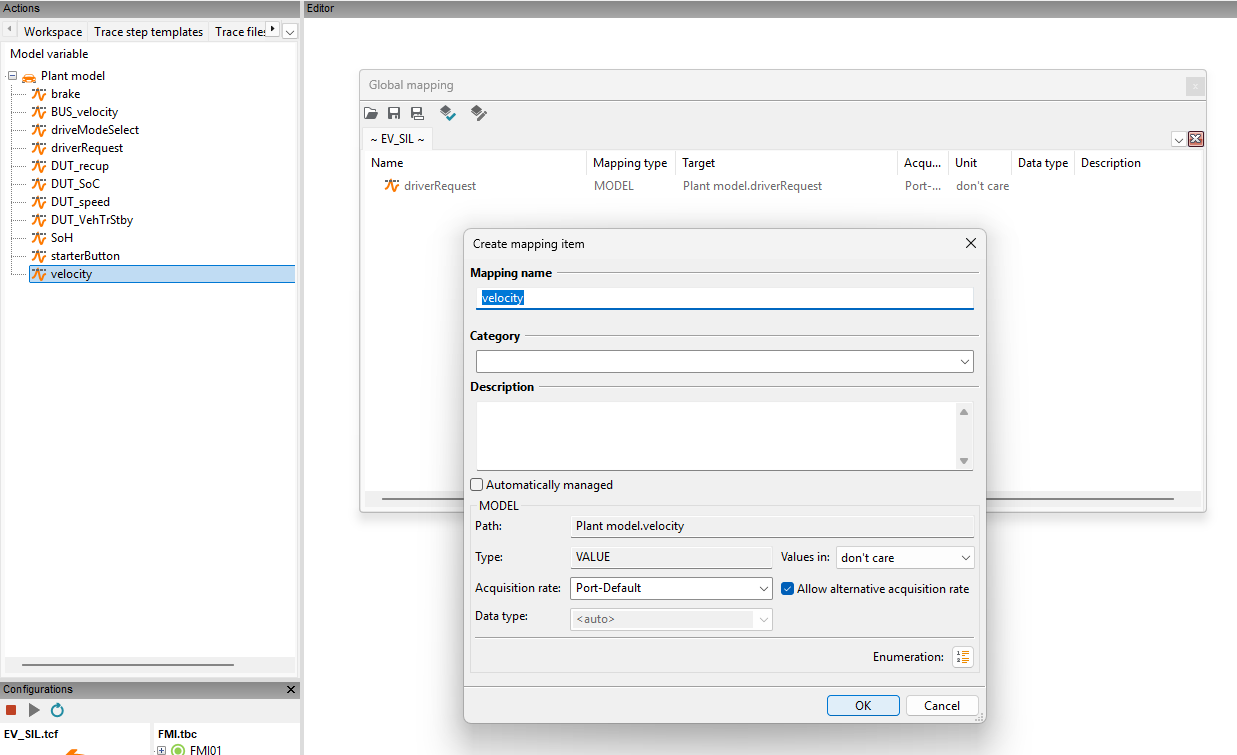This screenshot has width=1237, height=755.
Task: Click the check mapping icon with checkmark
Action: click(448, 114)
